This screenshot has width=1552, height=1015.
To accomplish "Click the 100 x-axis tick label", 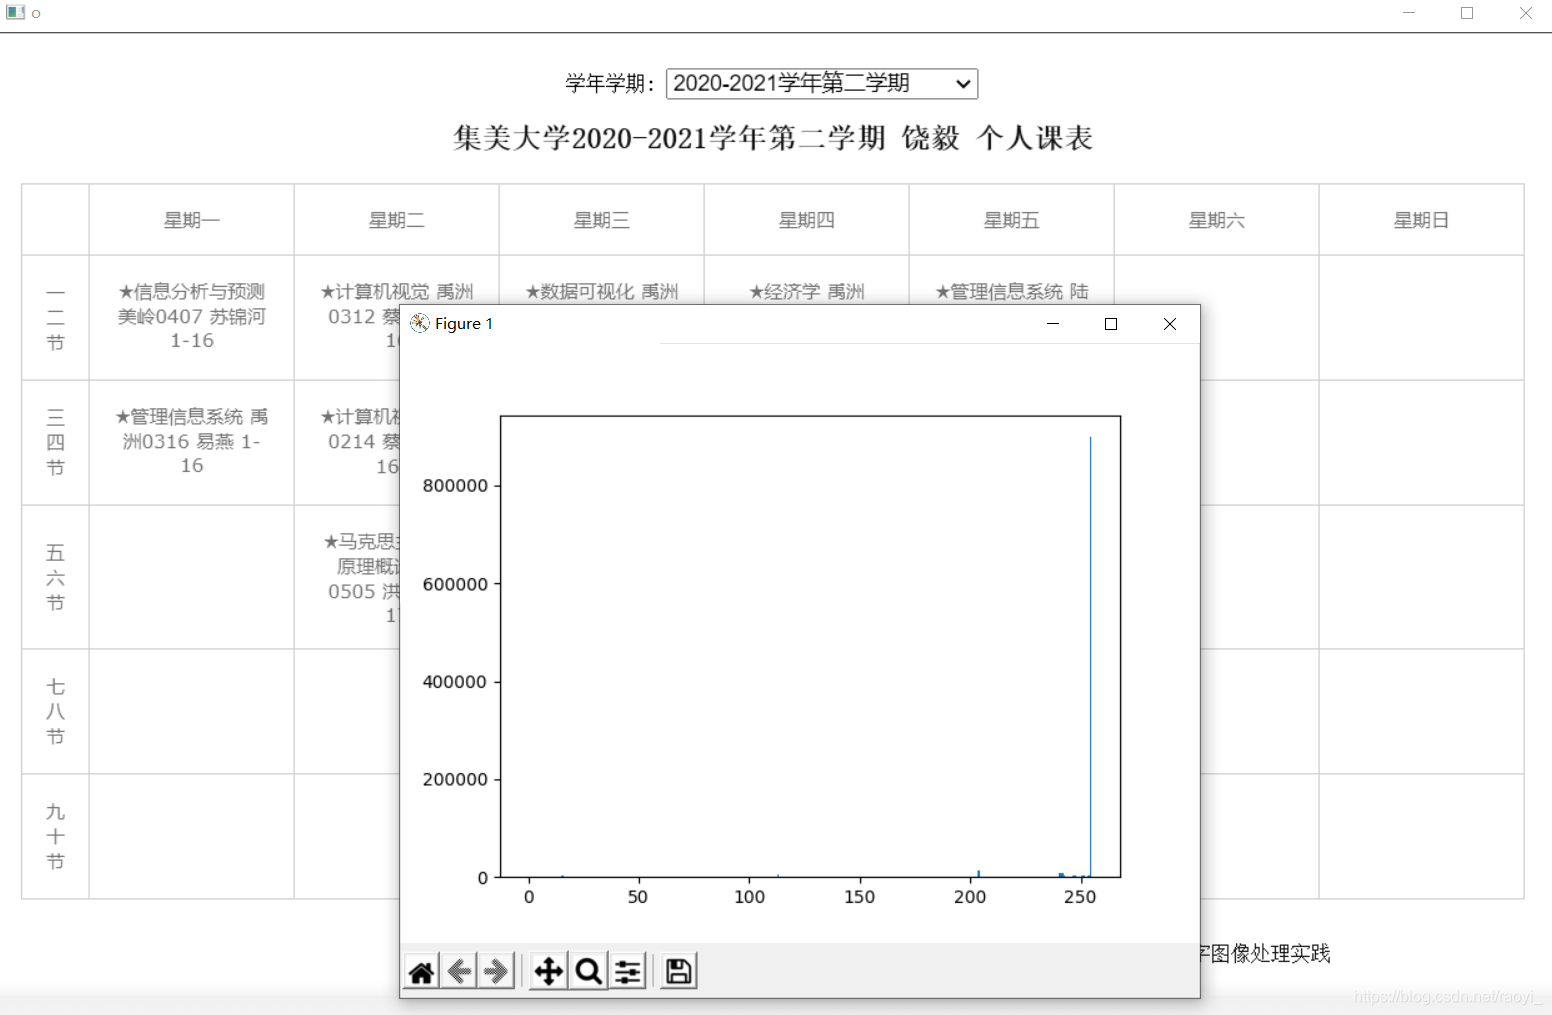I will 749,897.
